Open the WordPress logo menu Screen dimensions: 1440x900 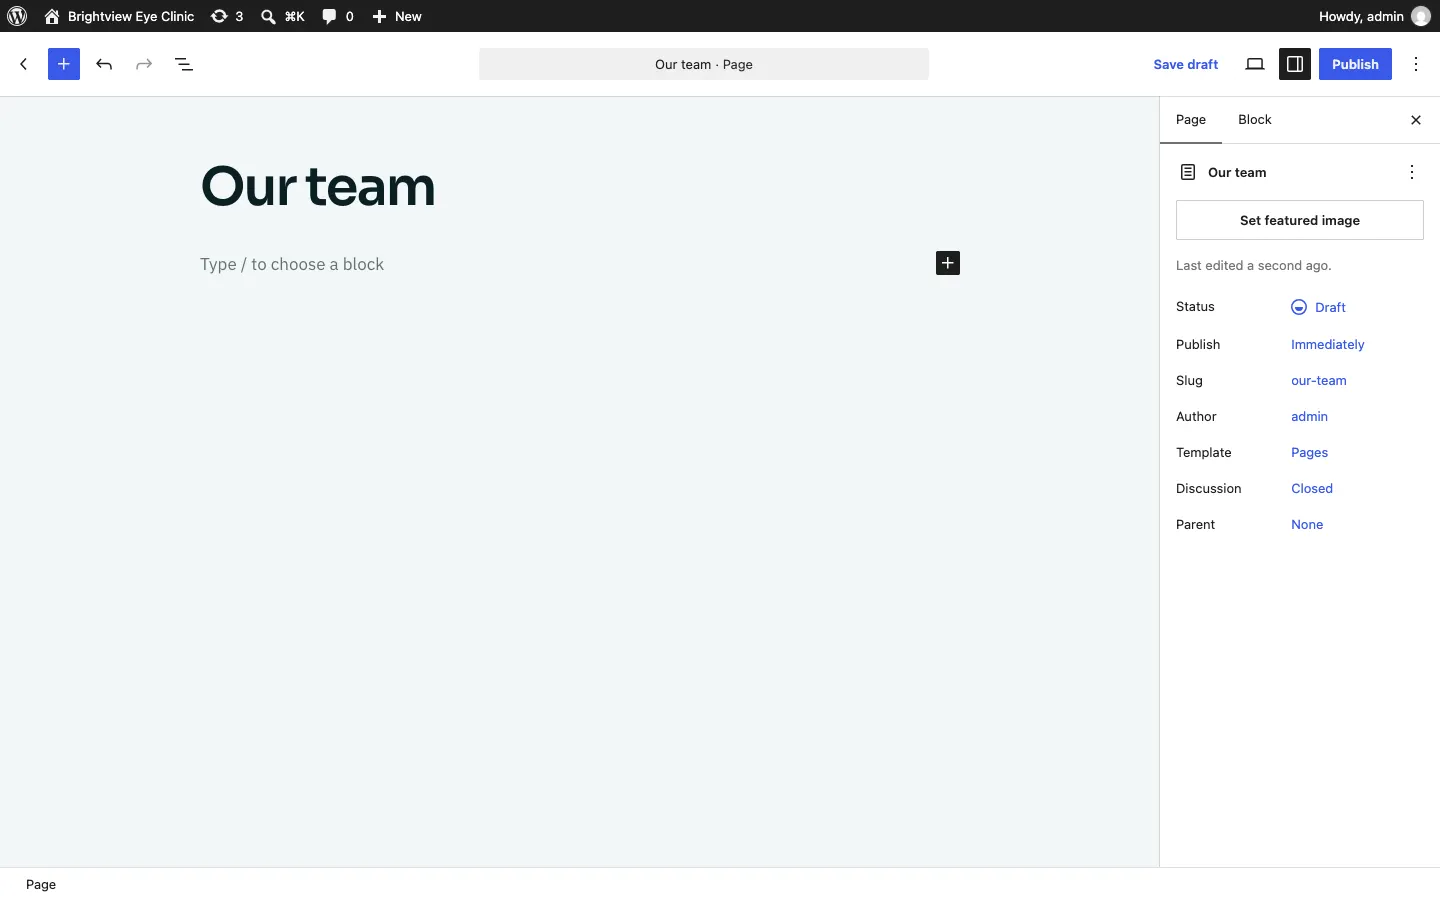[x=17, y=16]
